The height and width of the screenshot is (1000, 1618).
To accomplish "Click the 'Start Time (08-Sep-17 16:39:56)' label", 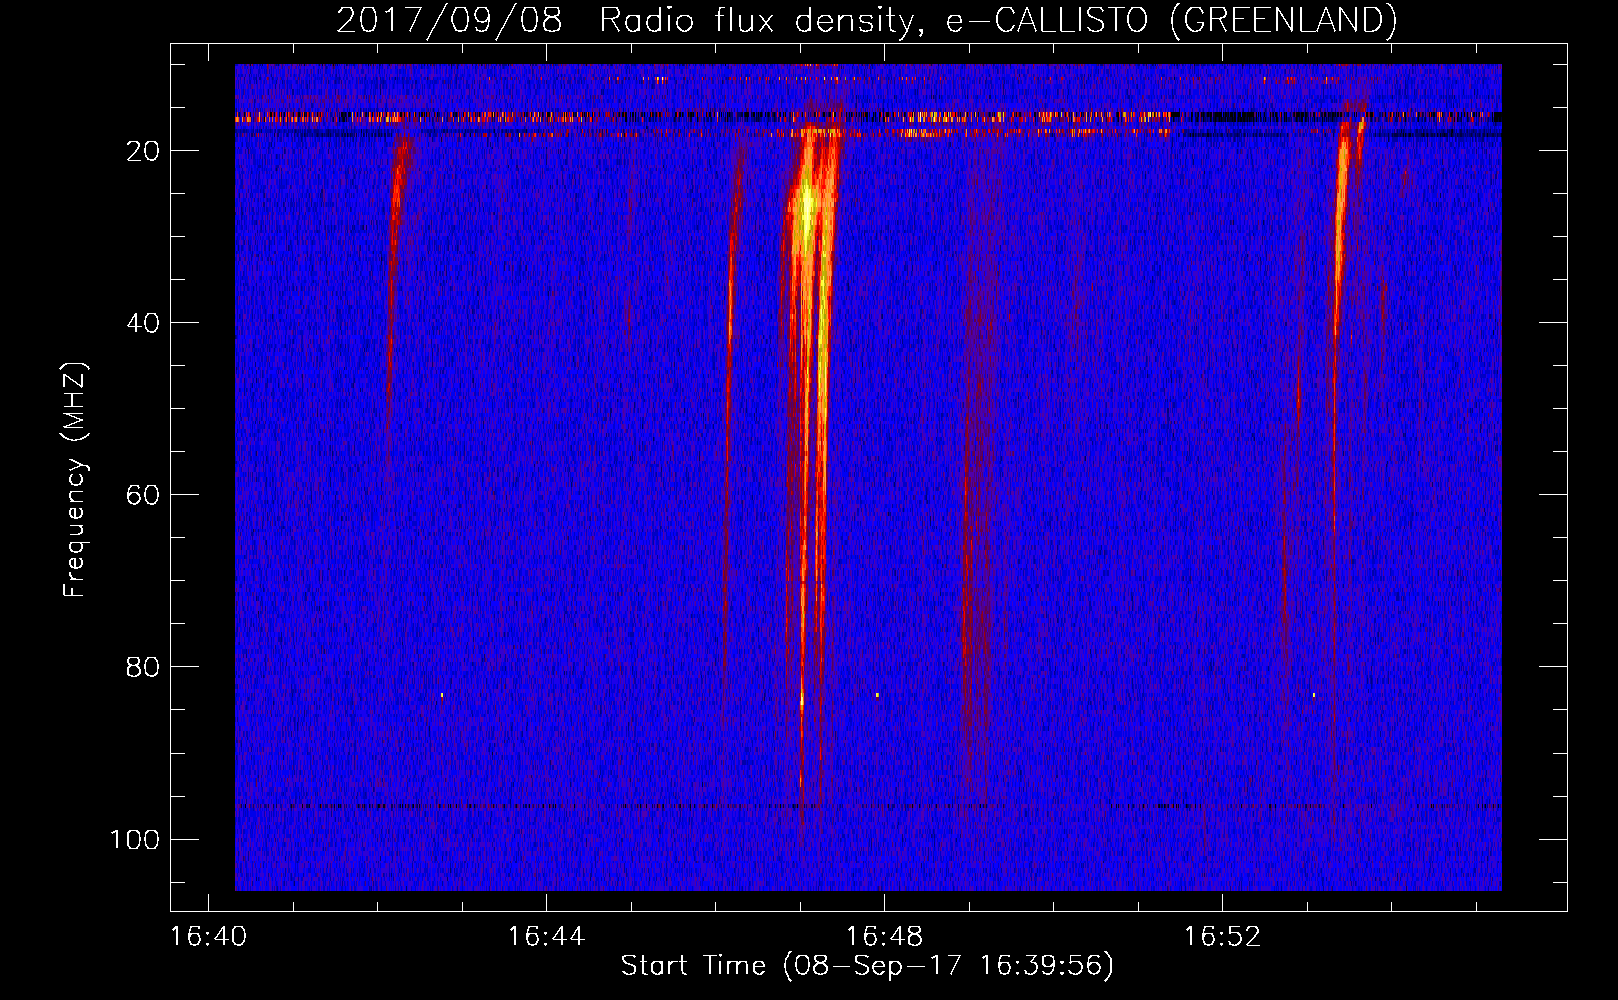I will coord(867,965).
